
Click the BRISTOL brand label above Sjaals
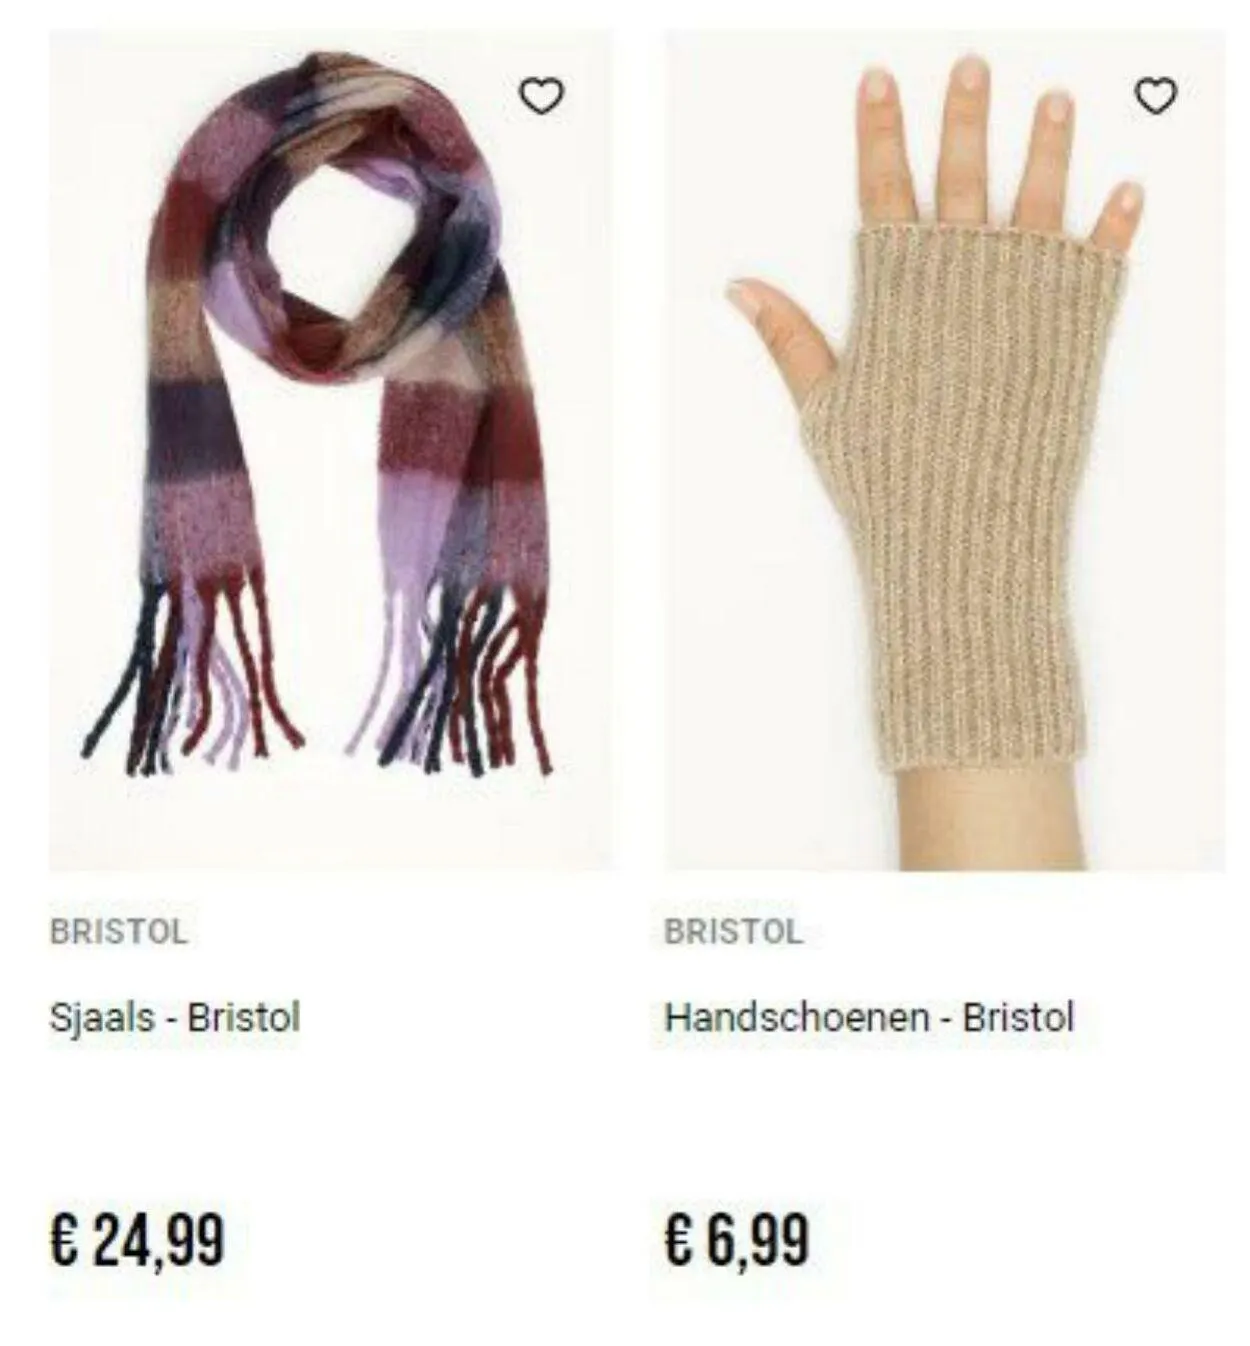(x=118, y=931)
